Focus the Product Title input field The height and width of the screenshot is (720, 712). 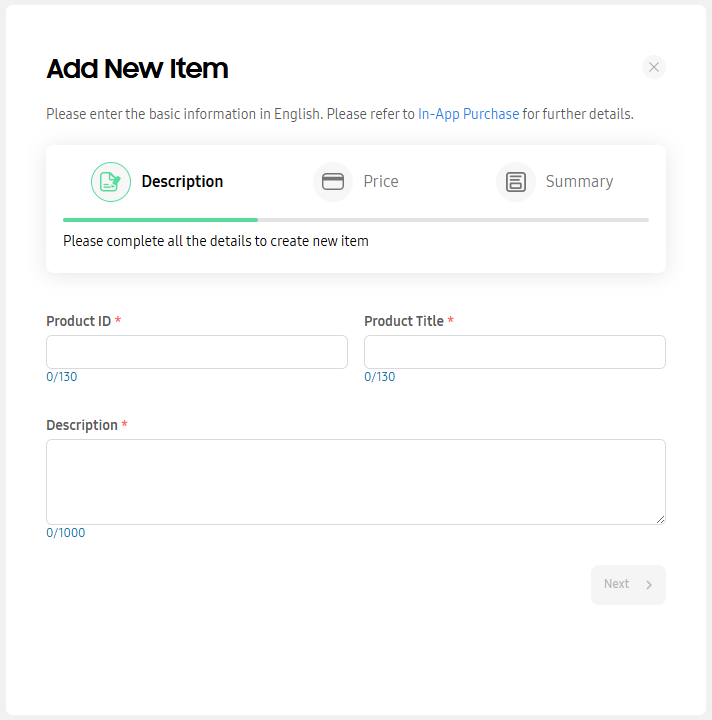[x=515, y=352]
